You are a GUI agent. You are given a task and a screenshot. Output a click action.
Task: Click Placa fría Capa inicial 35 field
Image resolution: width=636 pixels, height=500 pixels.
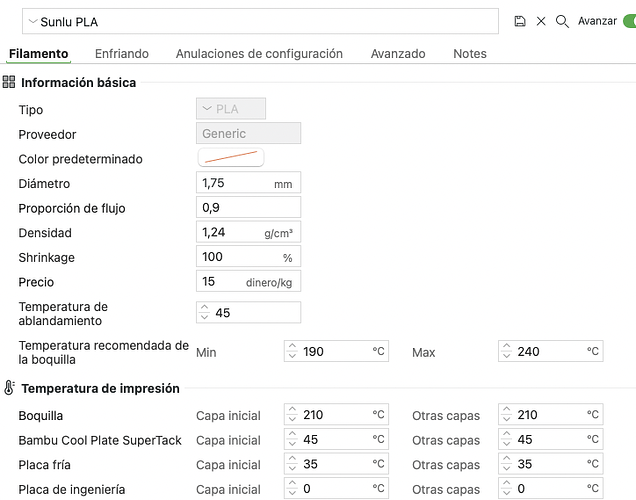click(x=336, y=464)
